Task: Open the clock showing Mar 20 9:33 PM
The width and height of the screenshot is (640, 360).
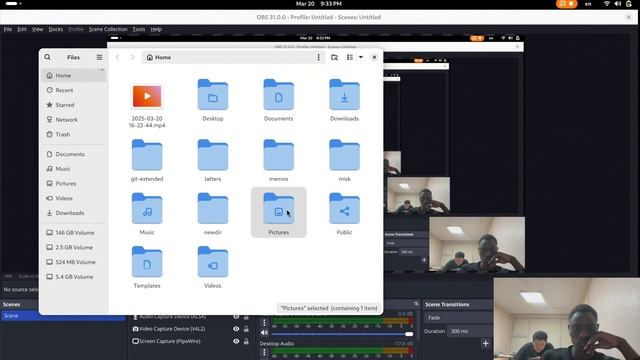Action: (319, 4)
